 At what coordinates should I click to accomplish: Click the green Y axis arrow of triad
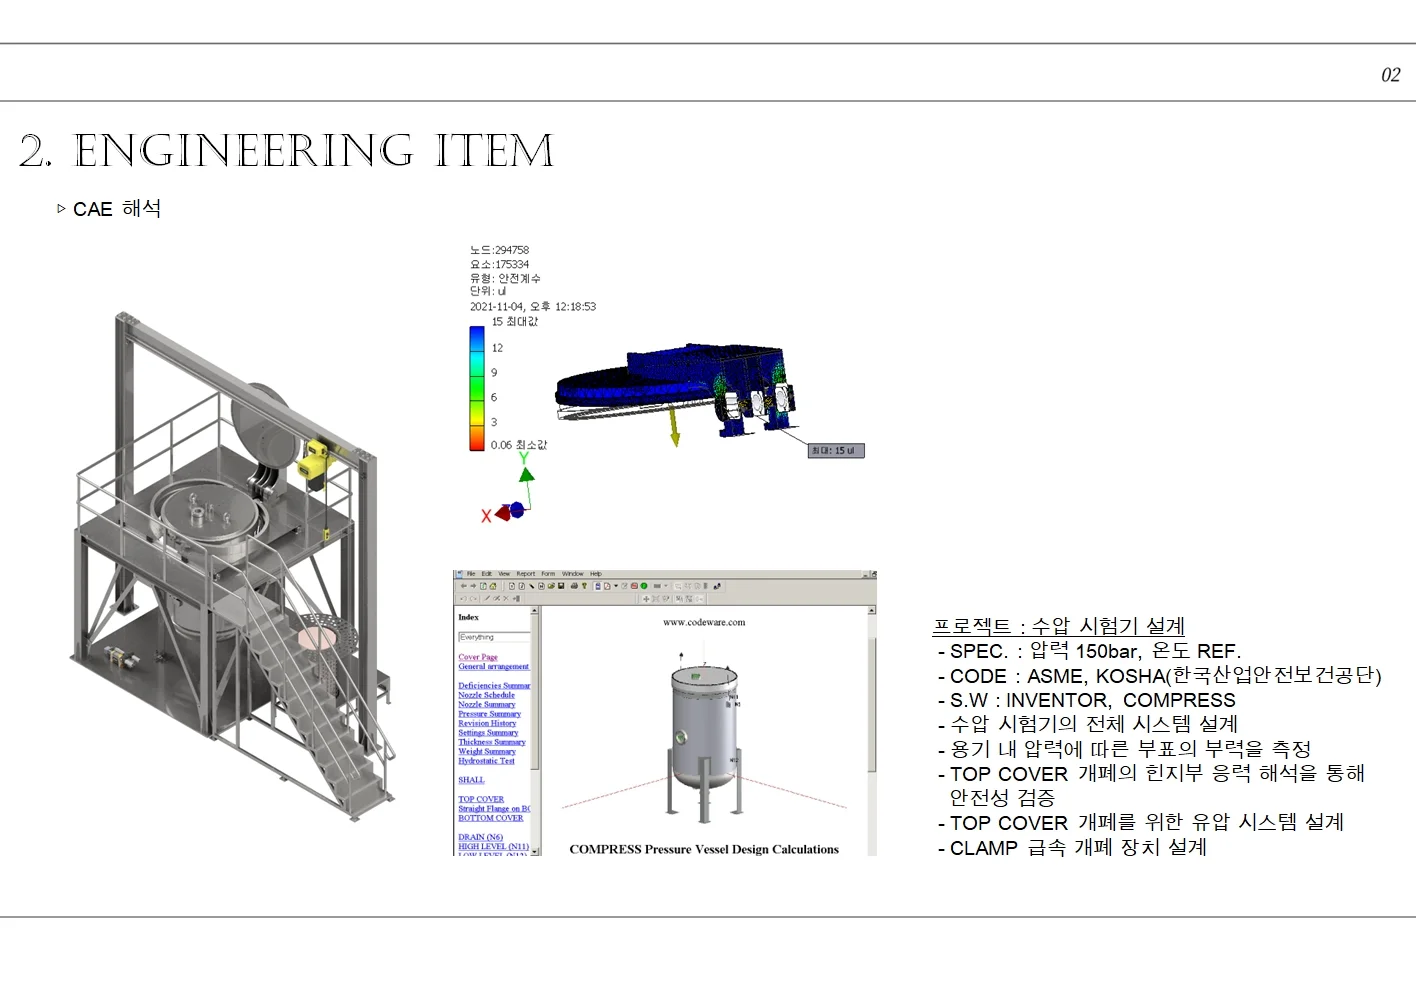pos(526,475)
